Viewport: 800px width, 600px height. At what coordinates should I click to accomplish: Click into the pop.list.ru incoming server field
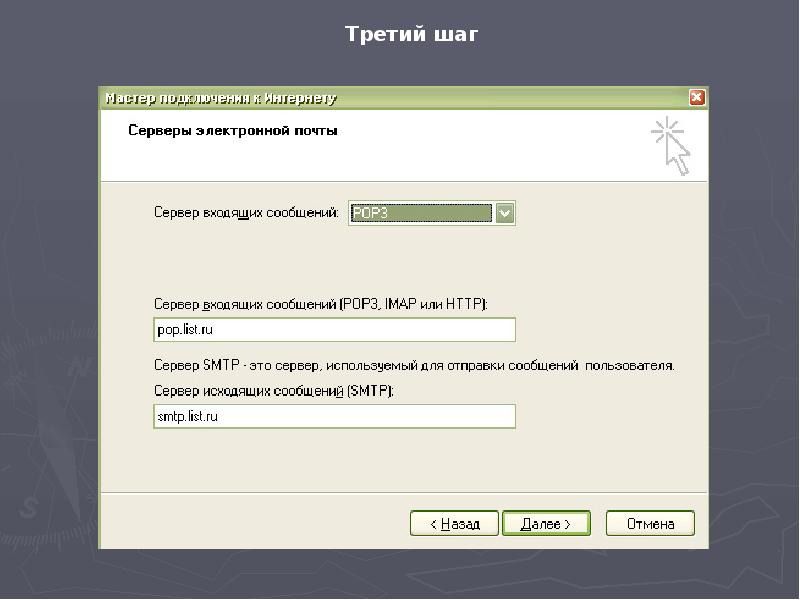click(334, 330)
